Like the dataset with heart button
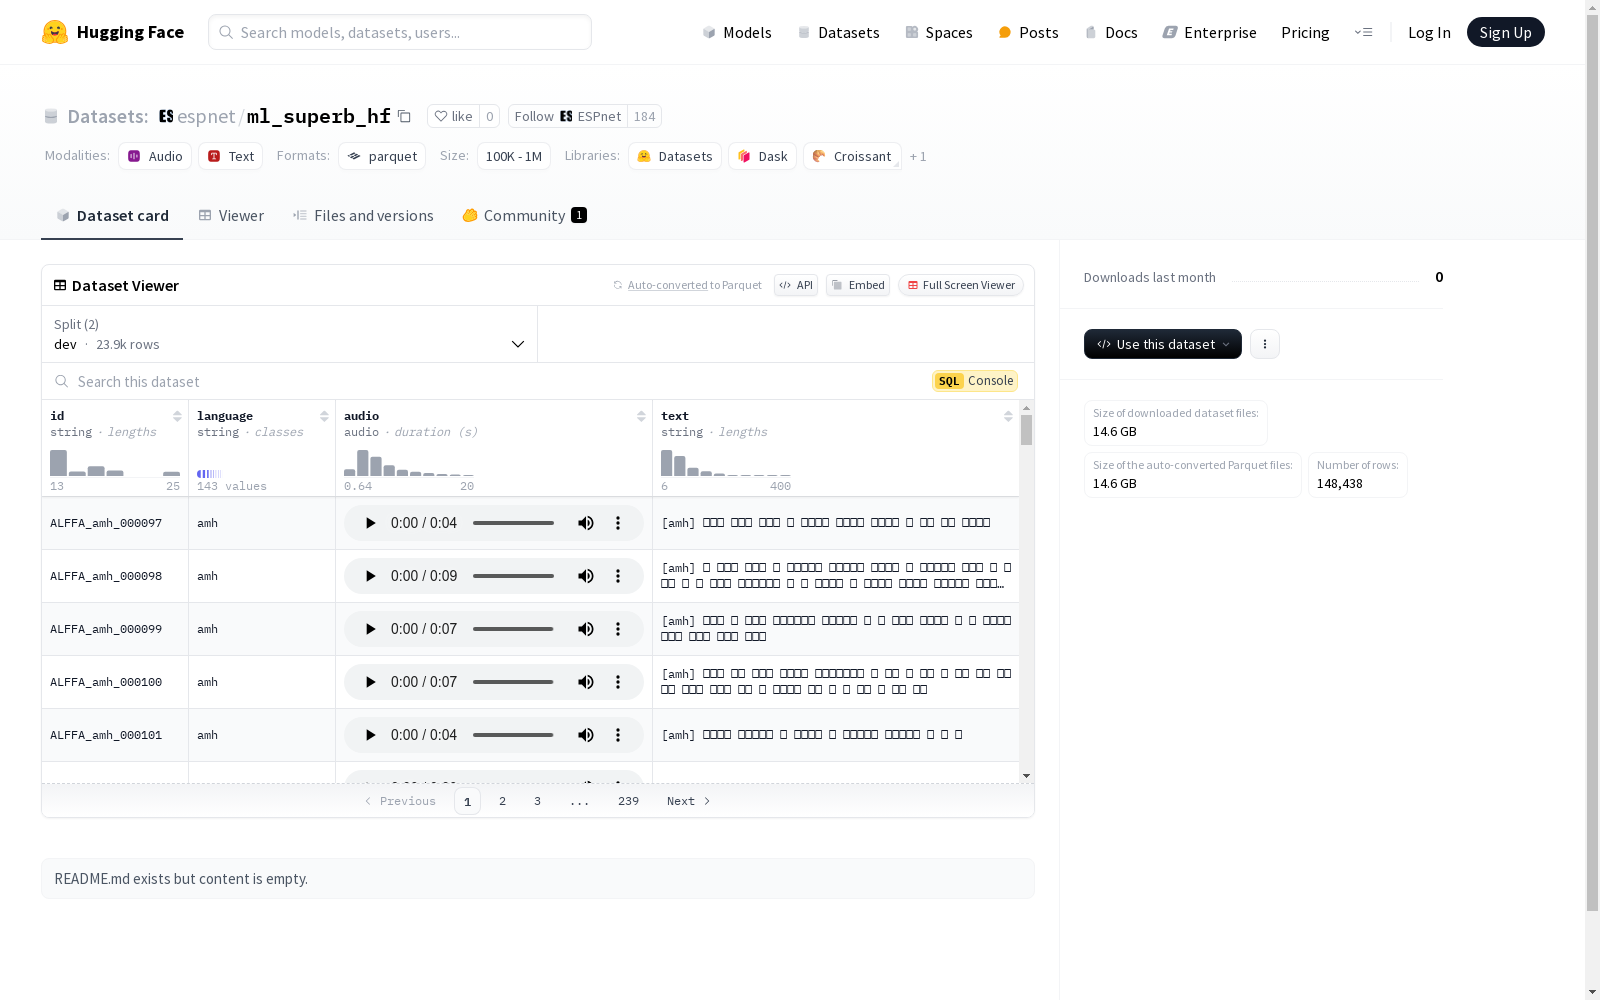Screen dimensions: 1600x1000 coord(453,116)
